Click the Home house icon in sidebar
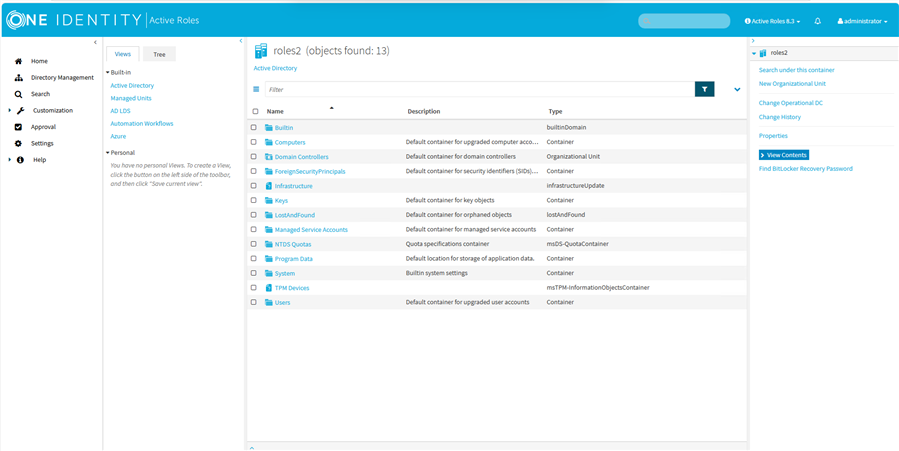The image size is (899, 451). pos(18,61)
